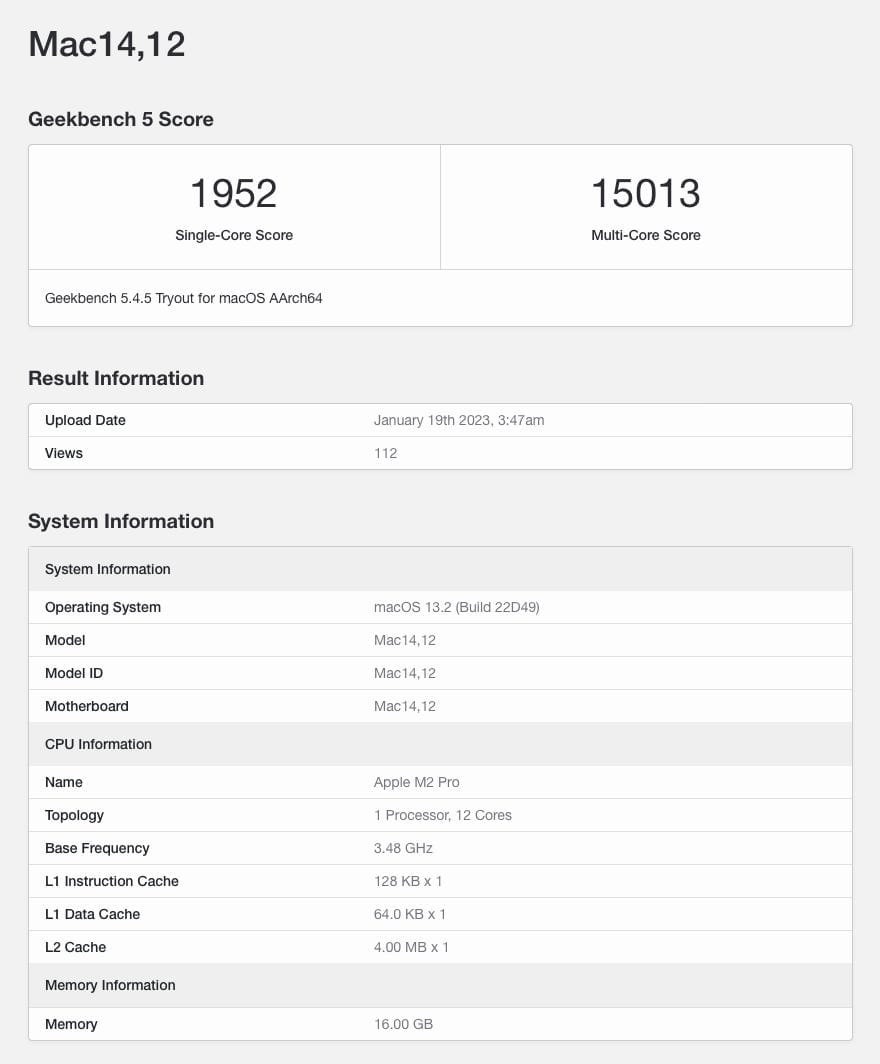Click the Mac14,12 value in Model ID row

click(x=405, y=673)
